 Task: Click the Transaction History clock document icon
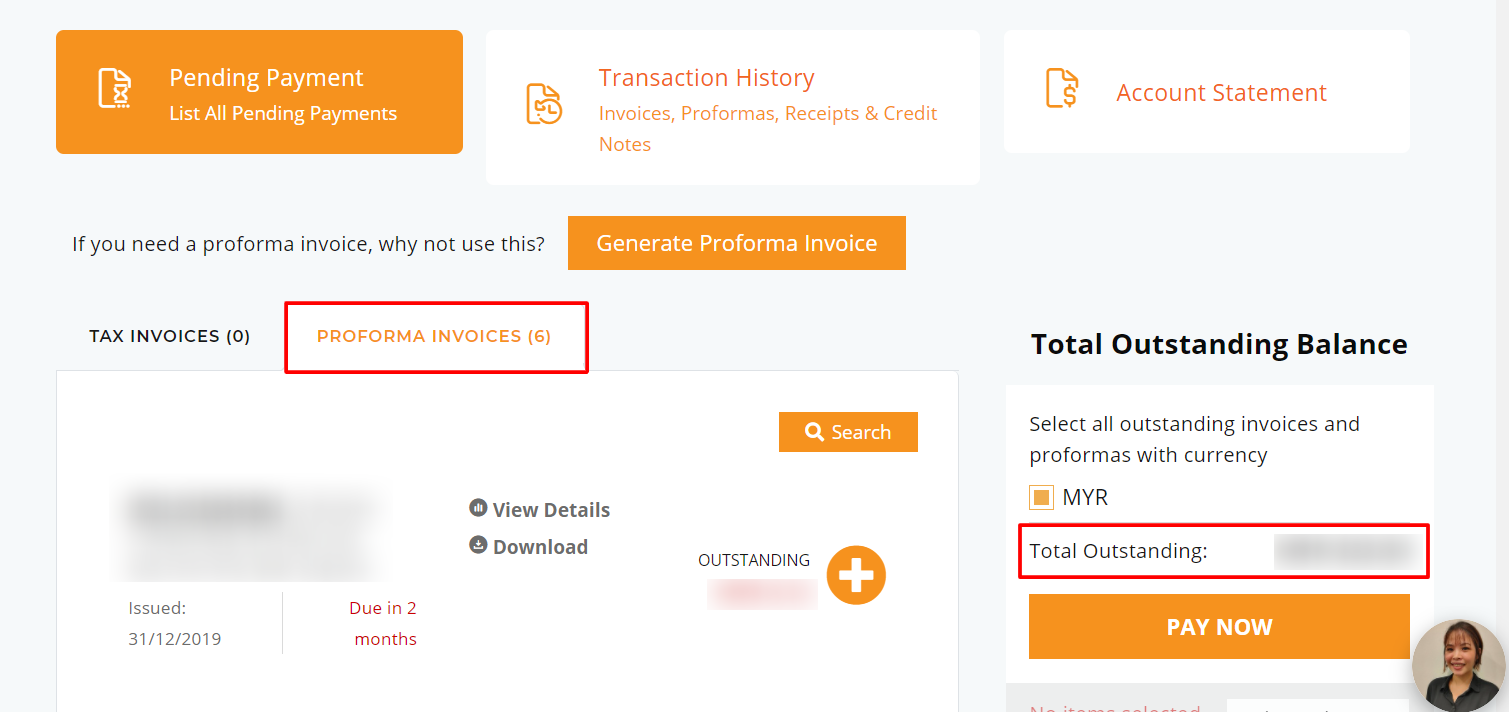pyautogui.click(x=544, y=104)
